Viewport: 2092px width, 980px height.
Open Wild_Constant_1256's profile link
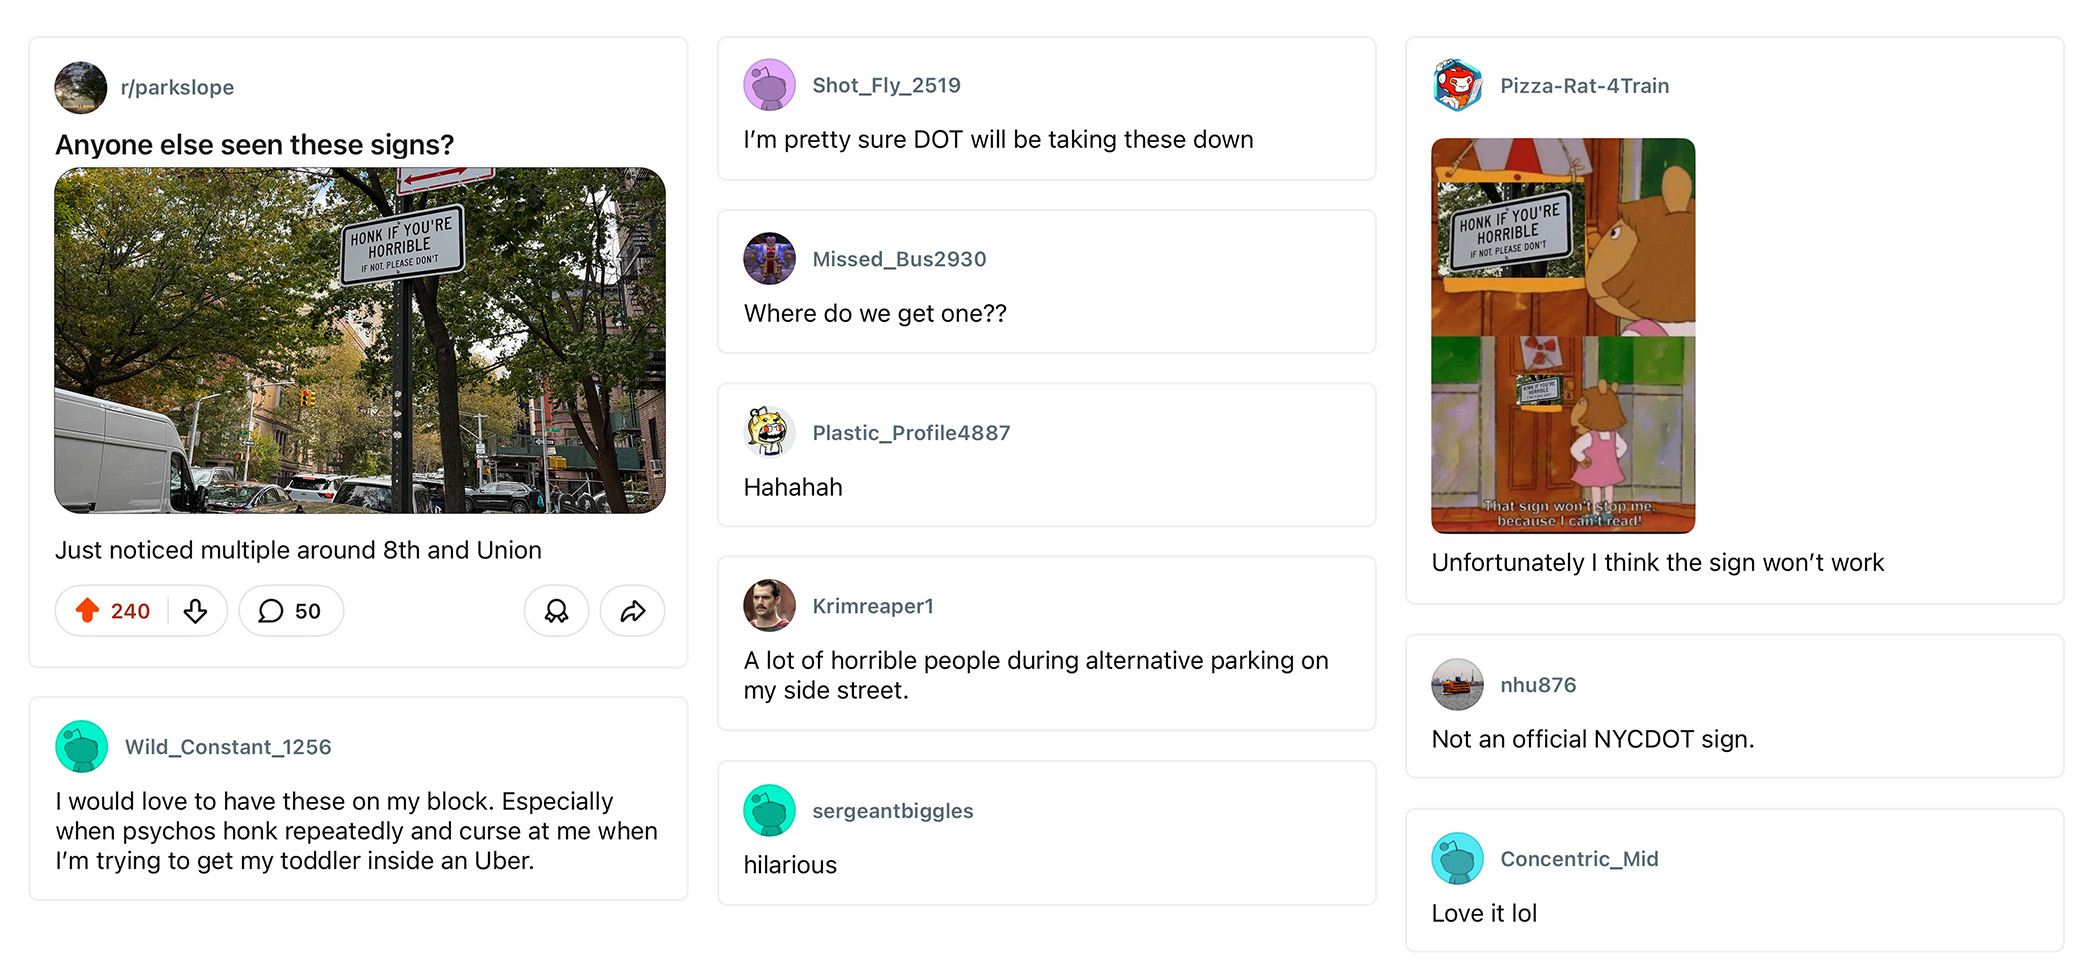(228, 747)
